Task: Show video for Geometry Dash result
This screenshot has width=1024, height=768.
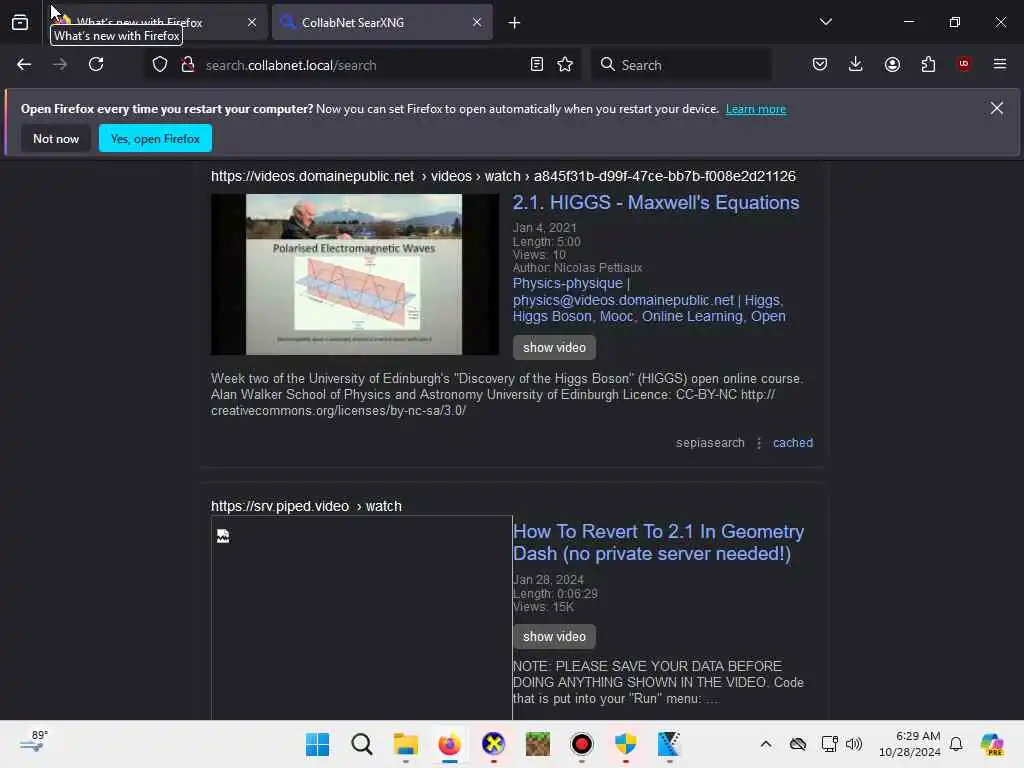Action: click(x=554, y=637)
